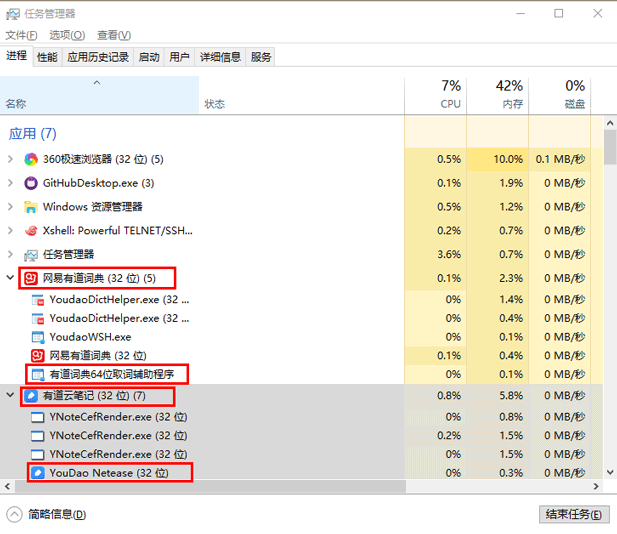The width and height of the screenshot is (617, 534).
Task: Select the 360极速浏览器 (32 位) (5) row text
Action: 103,159
